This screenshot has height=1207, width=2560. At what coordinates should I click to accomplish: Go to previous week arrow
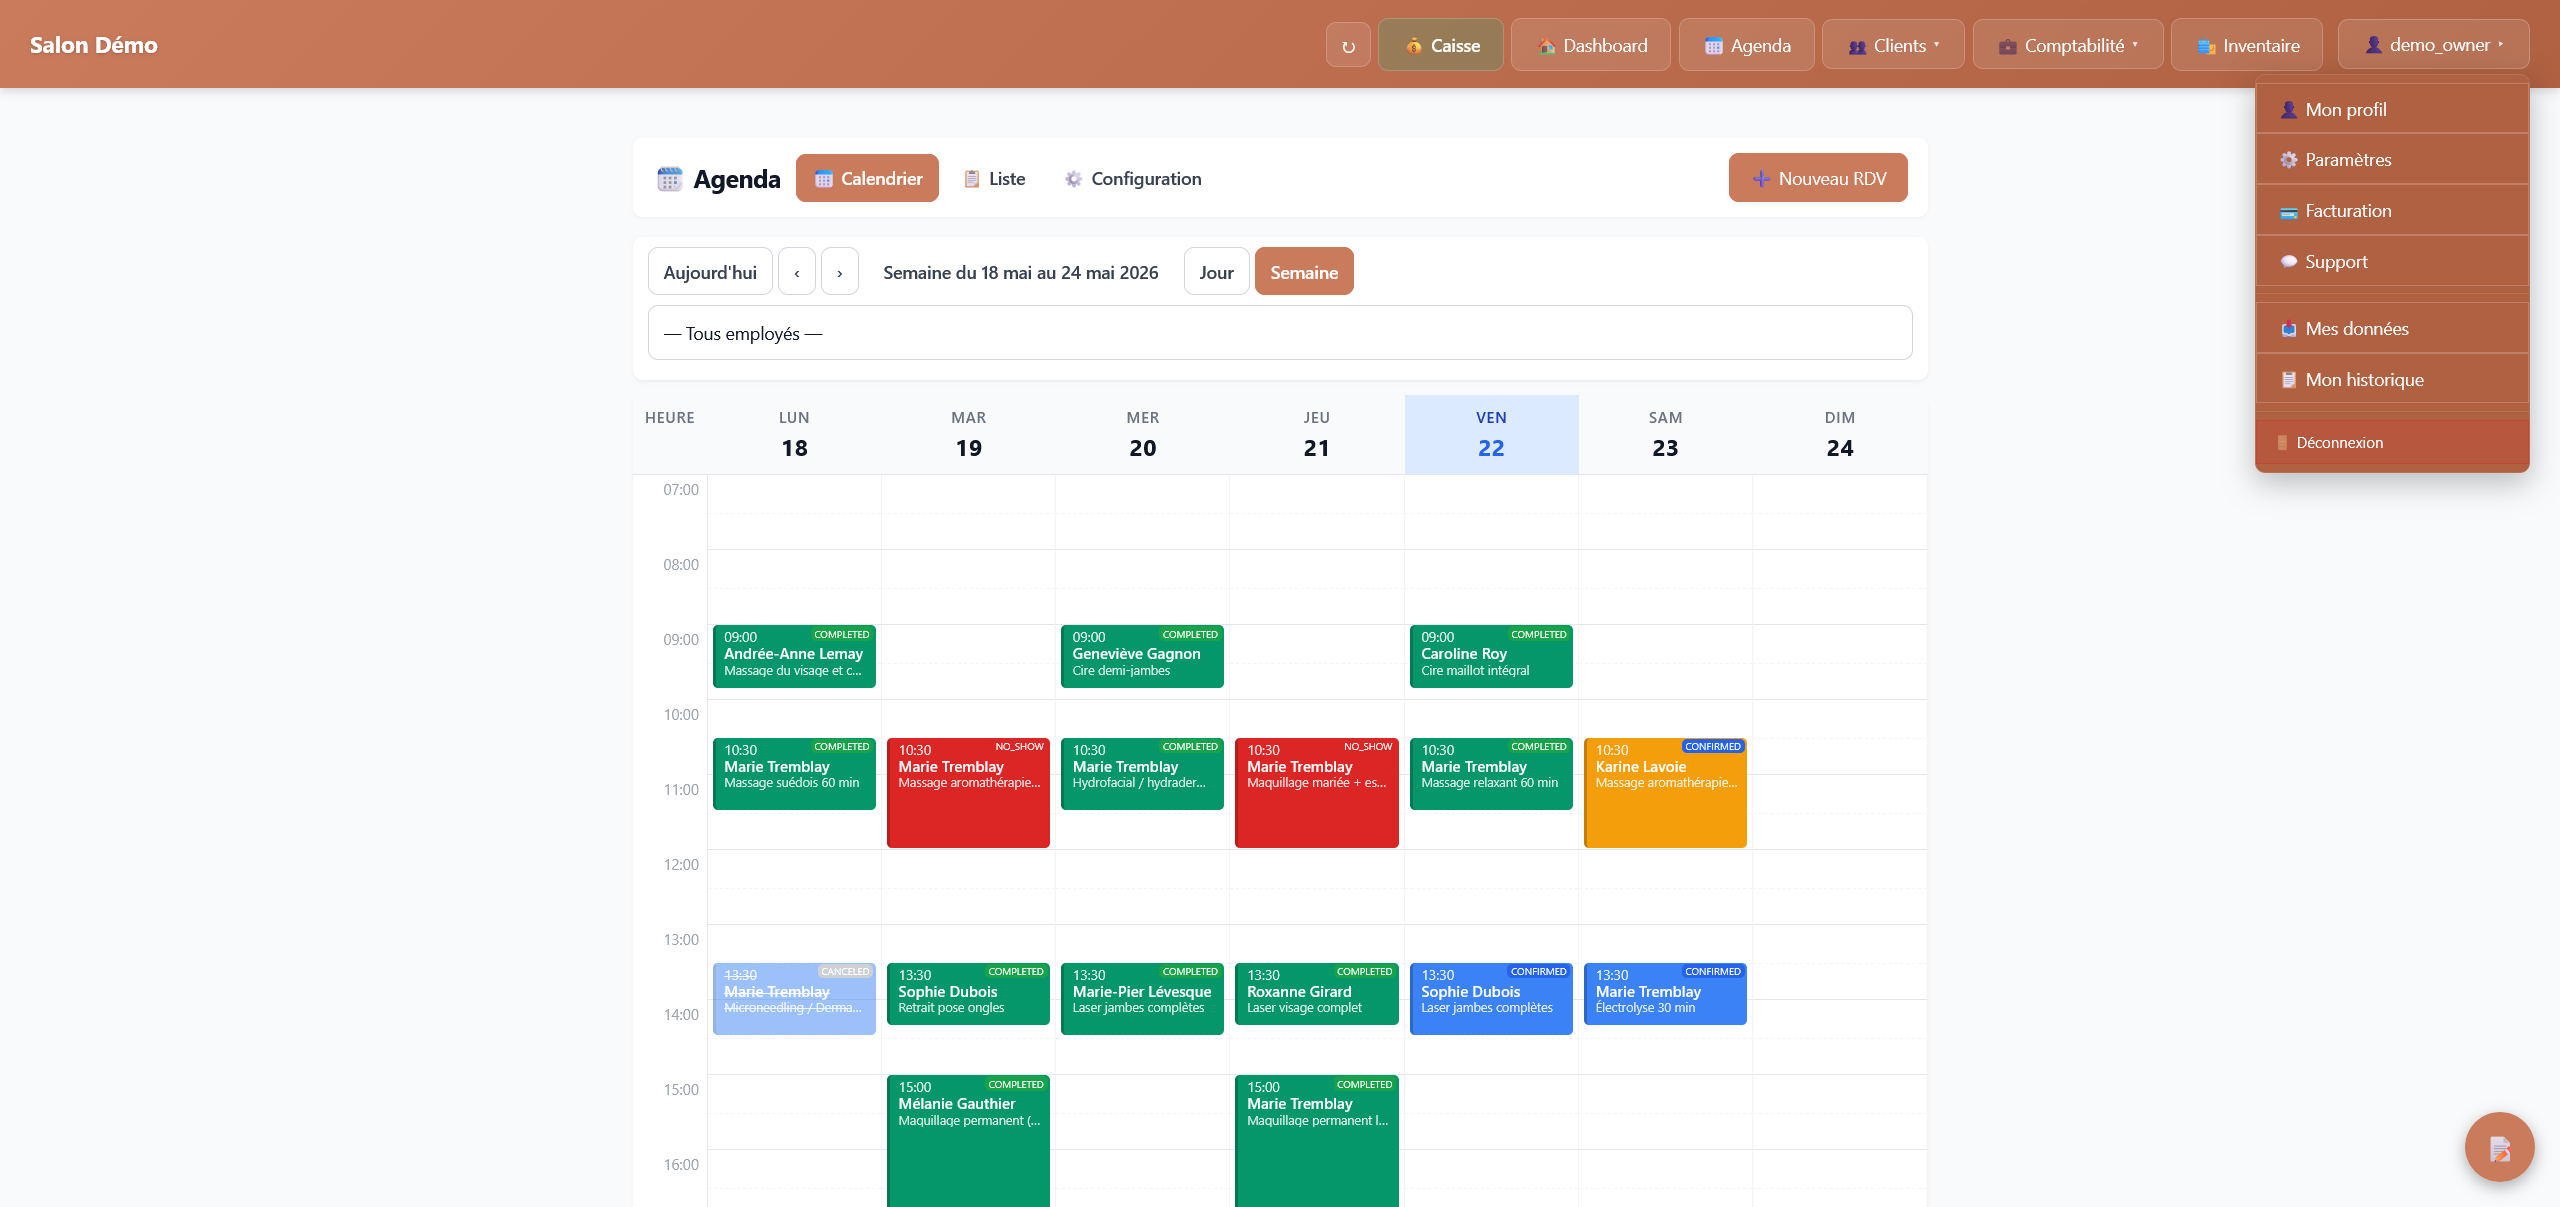[797, 272]
